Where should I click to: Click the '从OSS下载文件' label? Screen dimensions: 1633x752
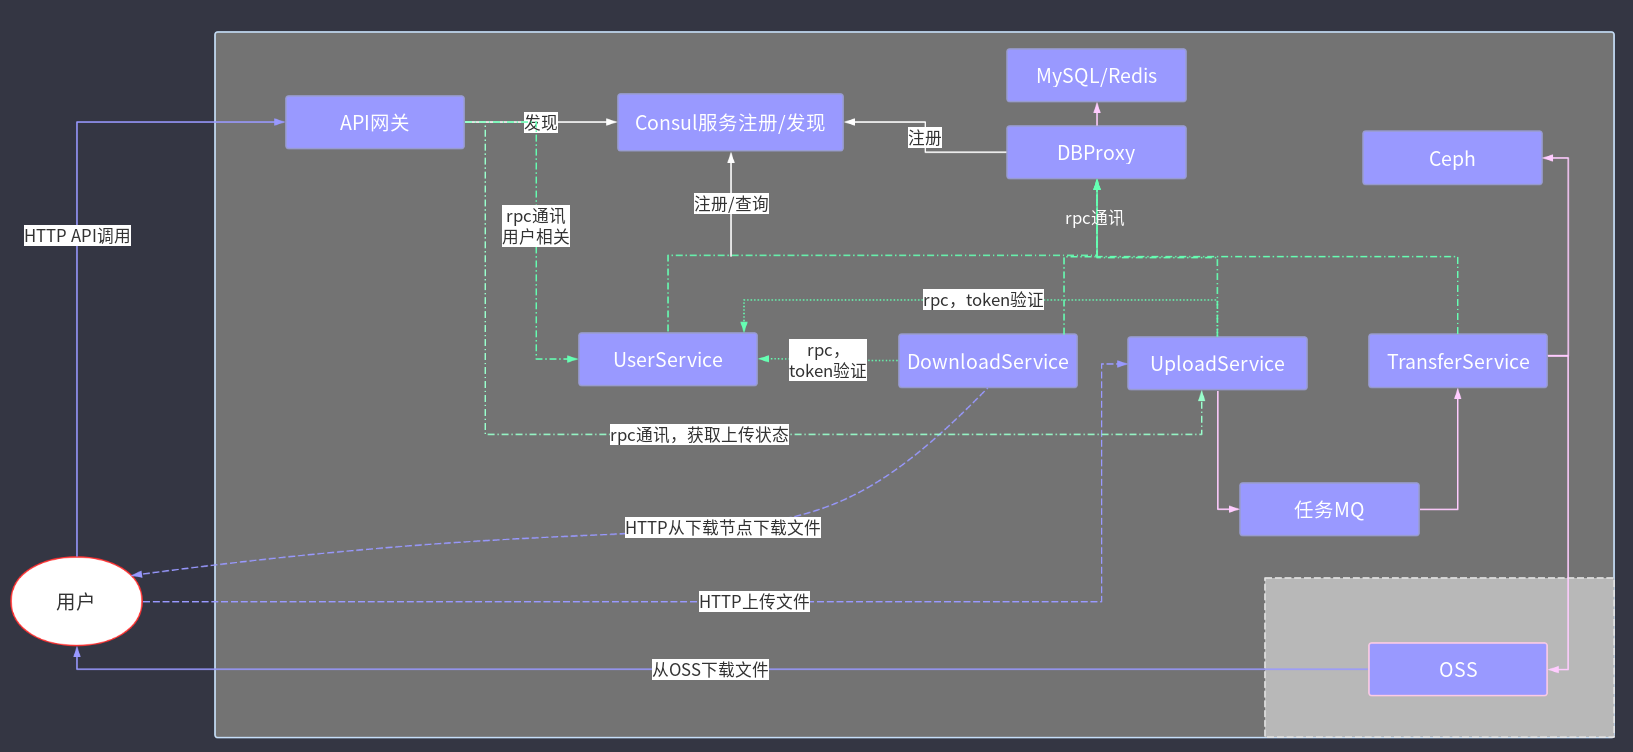[x=710, y=670]
